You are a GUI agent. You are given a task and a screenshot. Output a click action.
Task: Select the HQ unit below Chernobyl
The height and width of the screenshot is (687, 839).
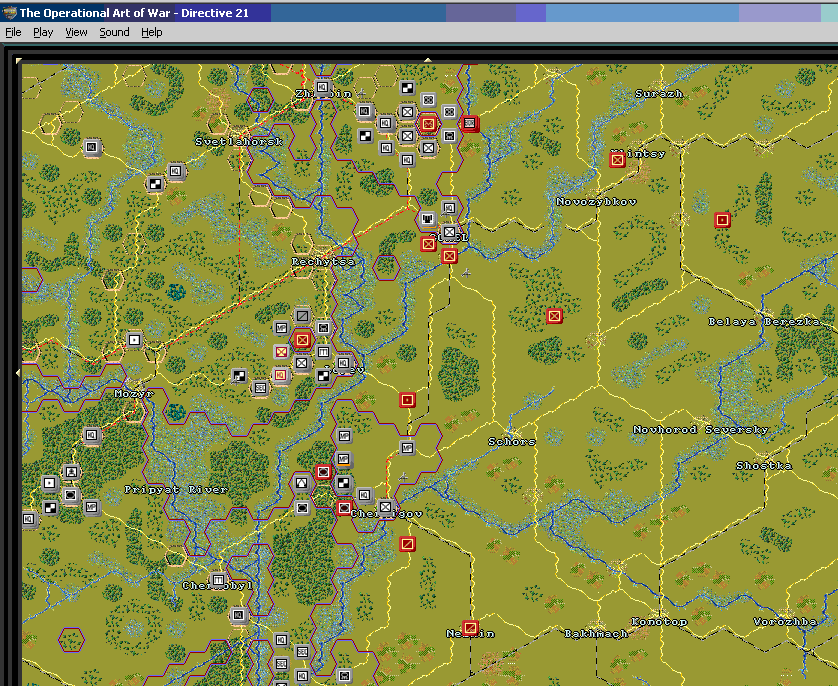tap(239, 615)
